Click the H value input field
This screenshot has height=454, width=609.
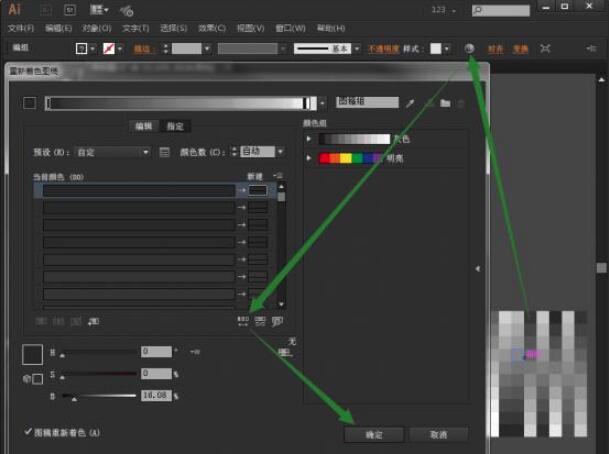tap(156, 351)
